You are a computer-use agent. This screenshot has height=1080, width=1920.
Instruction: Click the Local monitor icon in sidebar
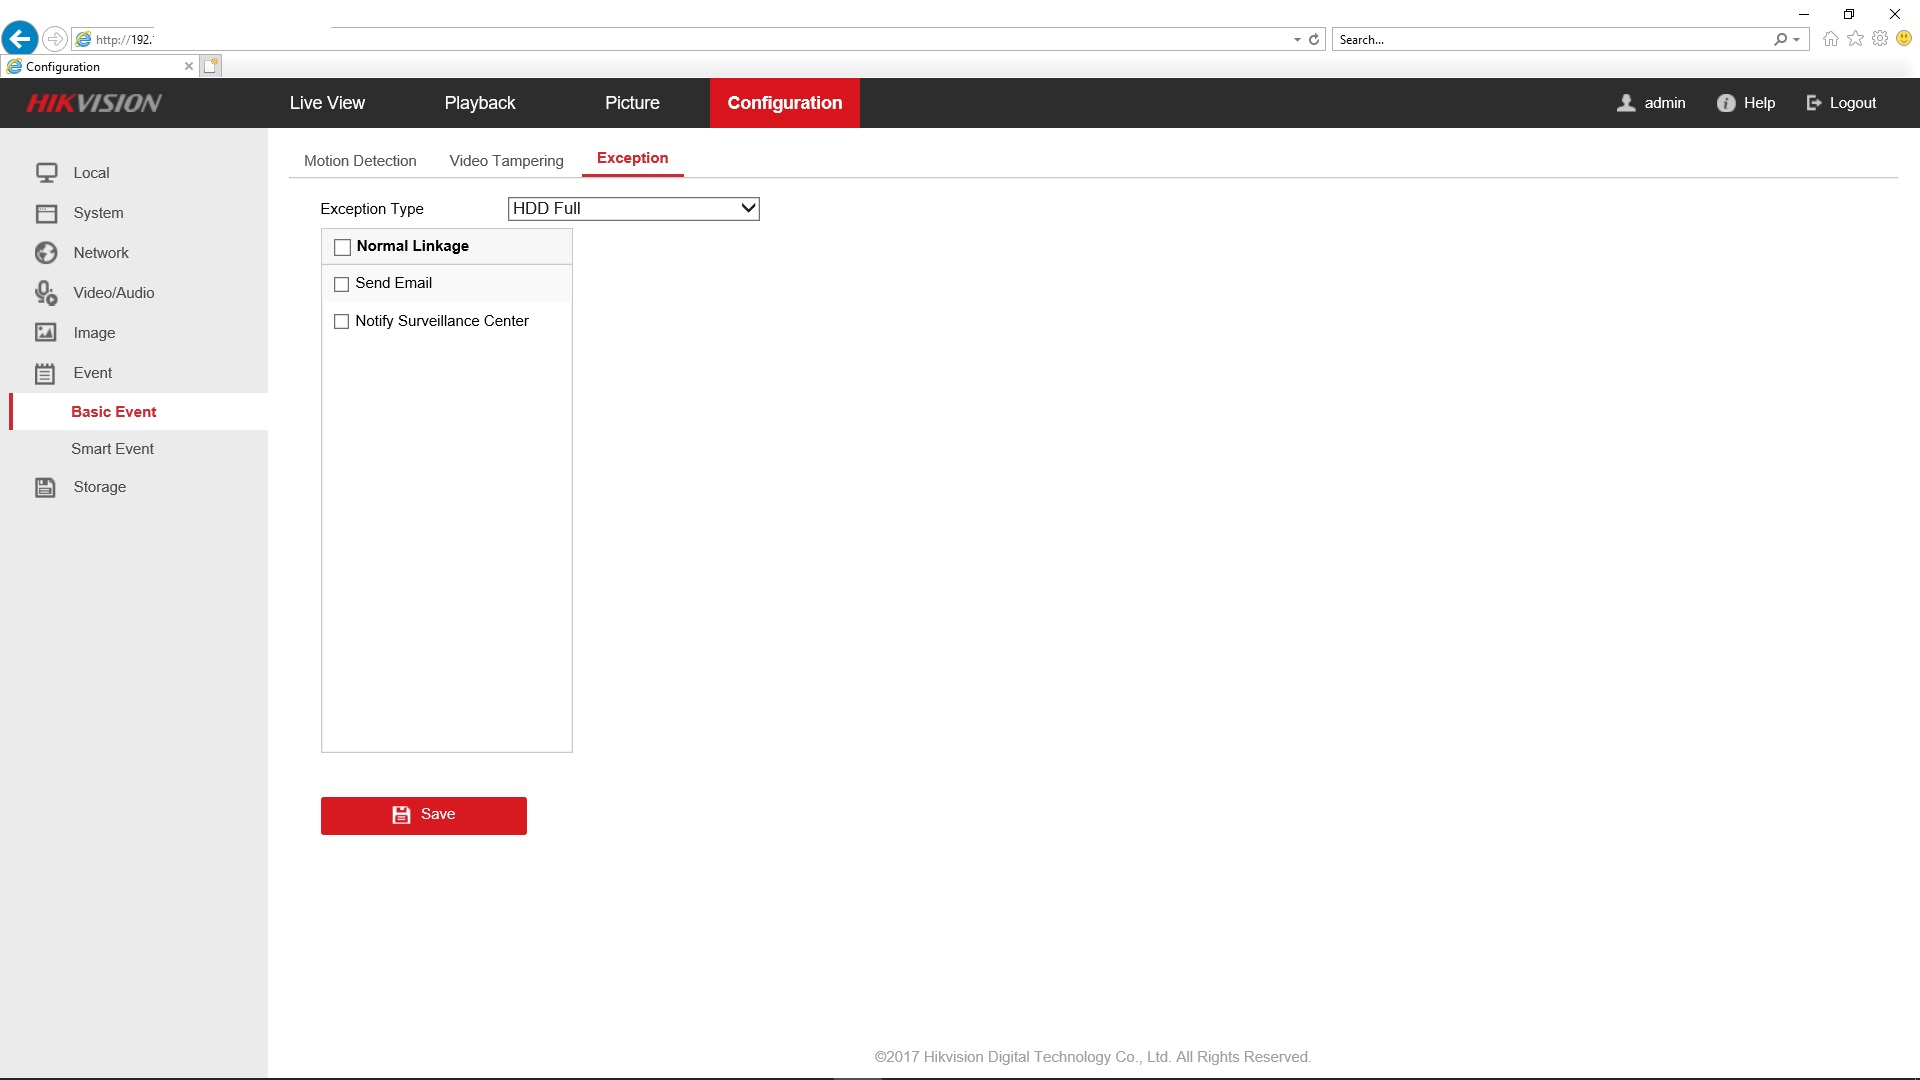pyautogui.click(x=46, y=173)
